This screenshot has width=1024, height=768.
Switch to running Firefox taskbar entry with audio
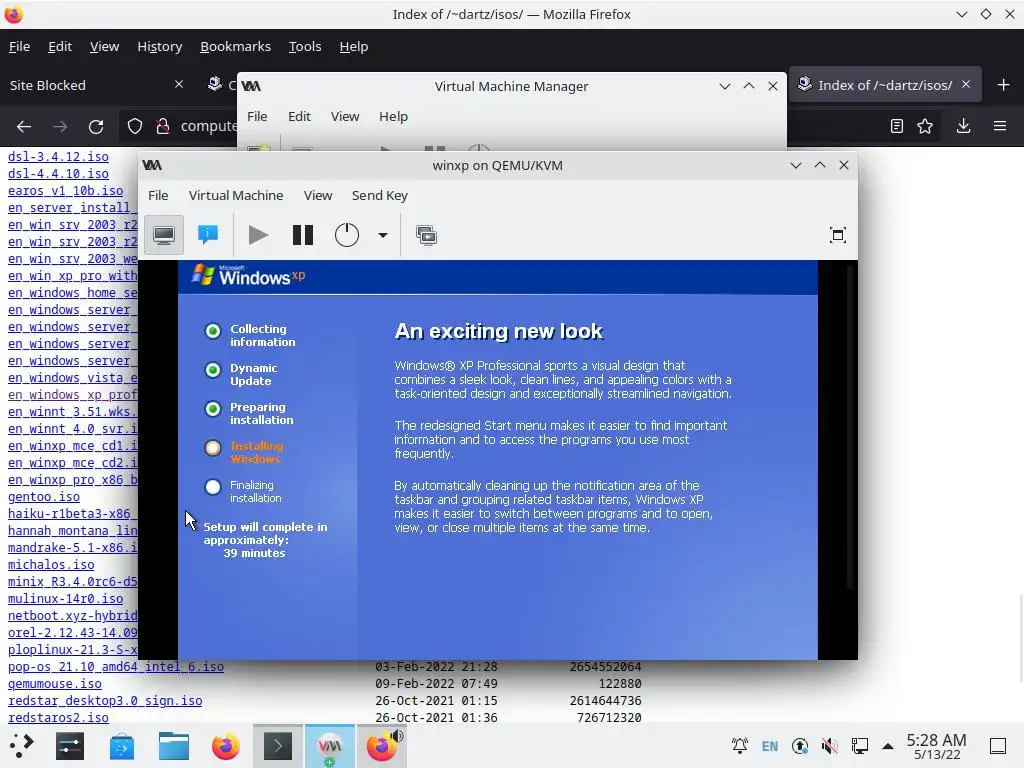[382, 746]
